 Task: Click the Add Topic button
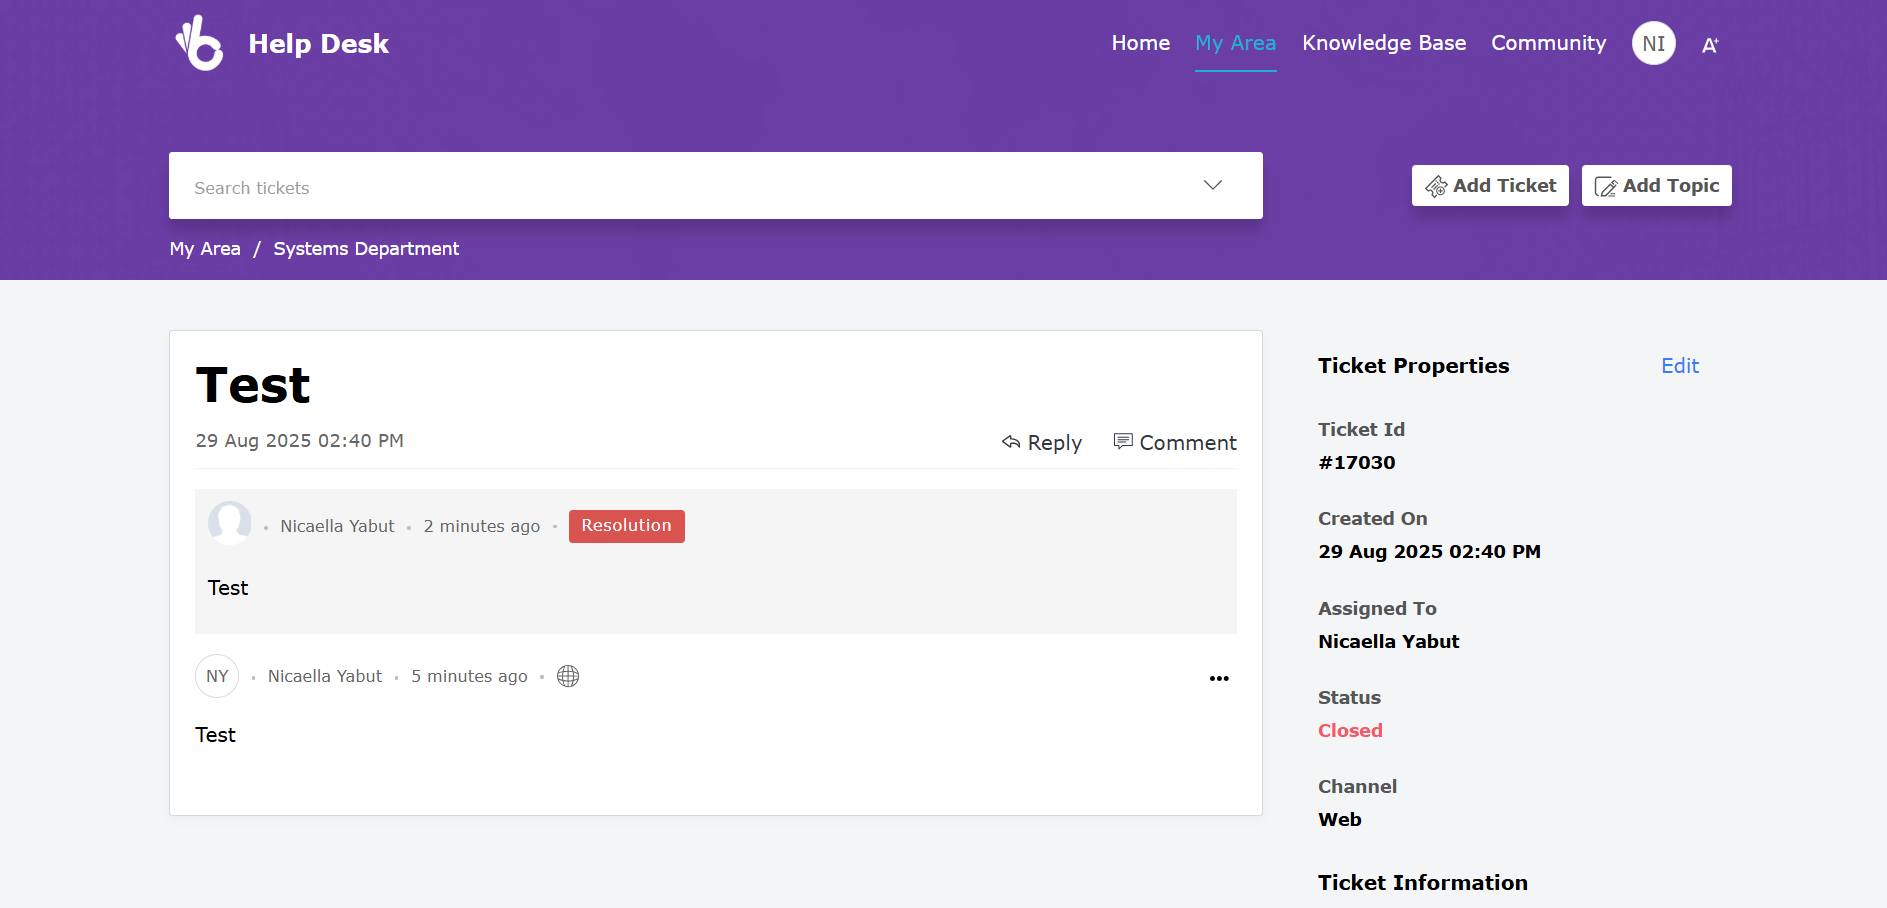coord(1656,186)
